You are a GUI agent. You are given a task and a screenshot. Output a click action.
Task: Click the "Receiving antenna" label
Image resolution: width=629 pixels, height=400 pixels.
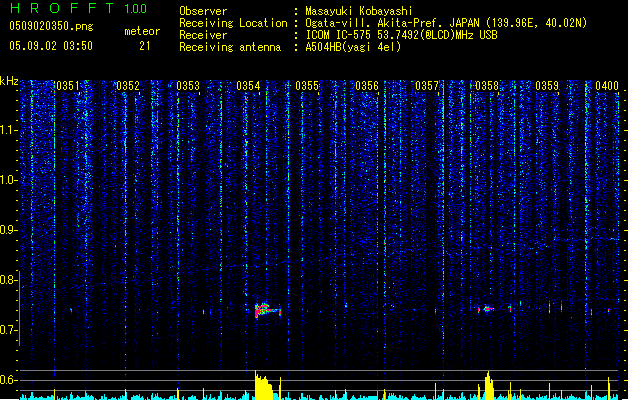tap(230, 47)
